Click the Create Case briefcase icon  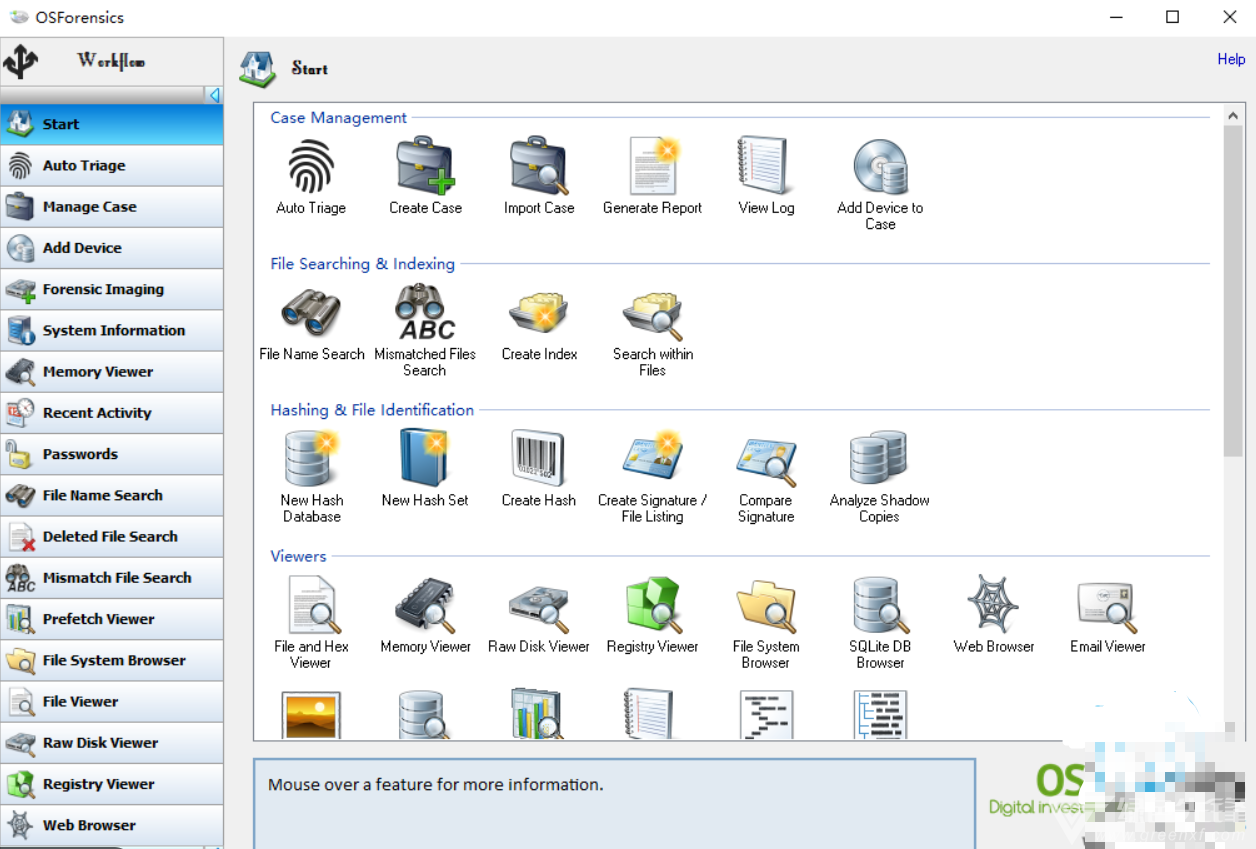click(x=425, y=166)
